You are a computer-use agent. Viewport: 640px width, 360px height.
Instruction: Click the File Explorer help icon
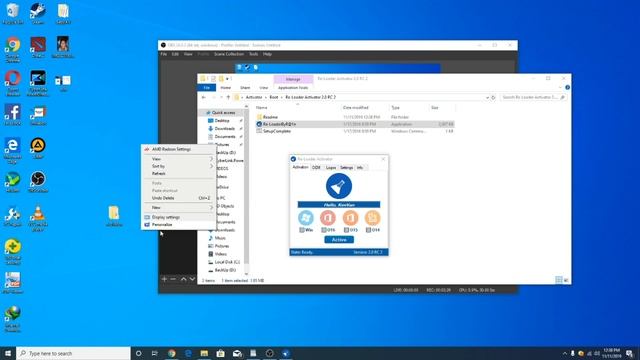click(x=567, y=87)
